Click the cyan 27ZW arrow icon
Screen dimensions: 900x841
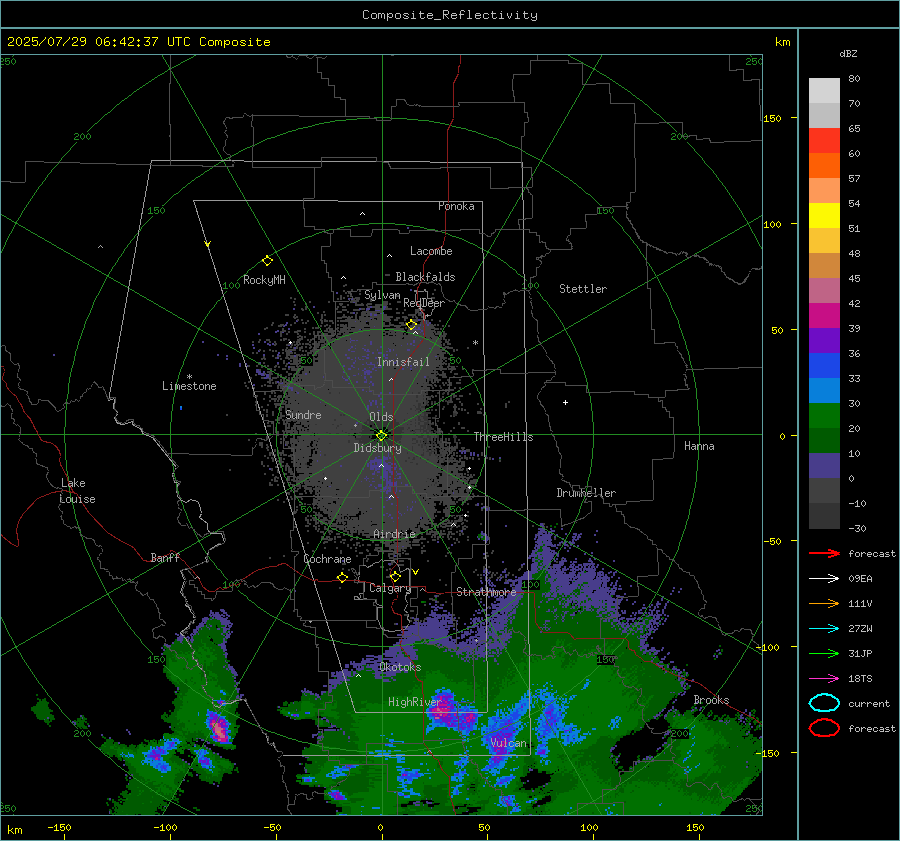click(x=824, y=629)
